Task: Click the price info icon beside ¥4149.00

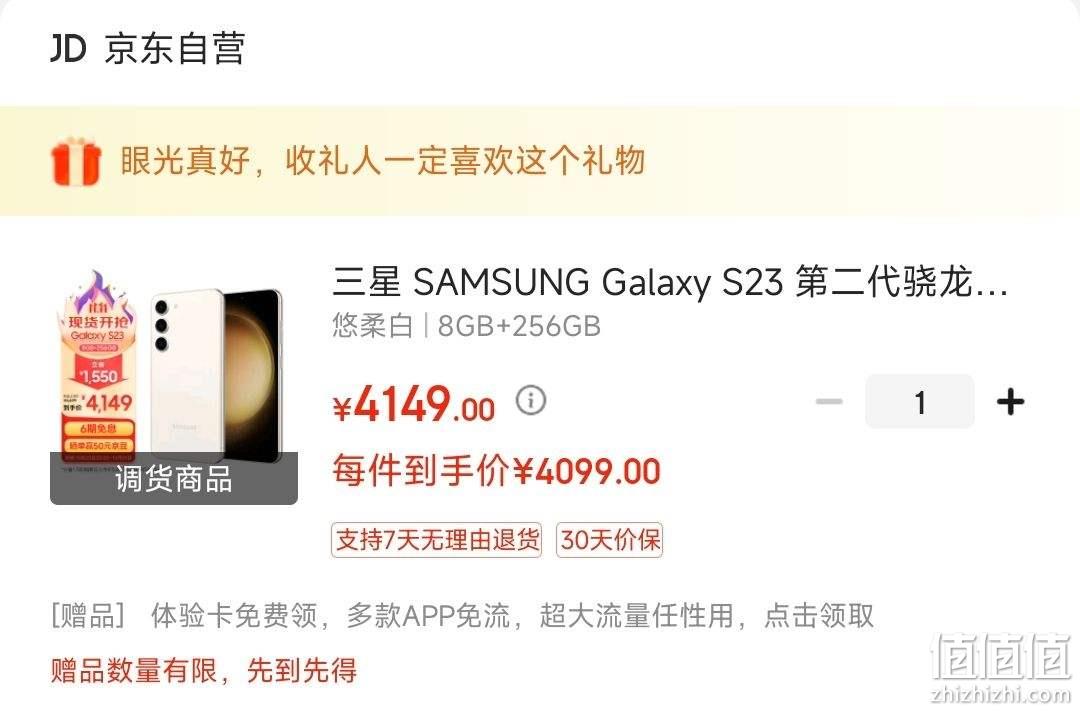Action: tap(531, 399)
